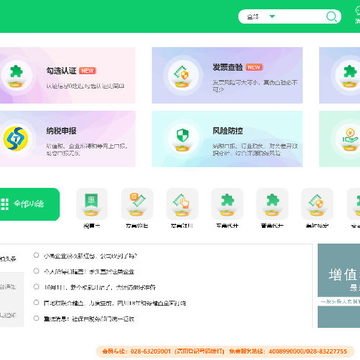Open the green bookmark 惠 shortcut icon

tap(92, 204)
